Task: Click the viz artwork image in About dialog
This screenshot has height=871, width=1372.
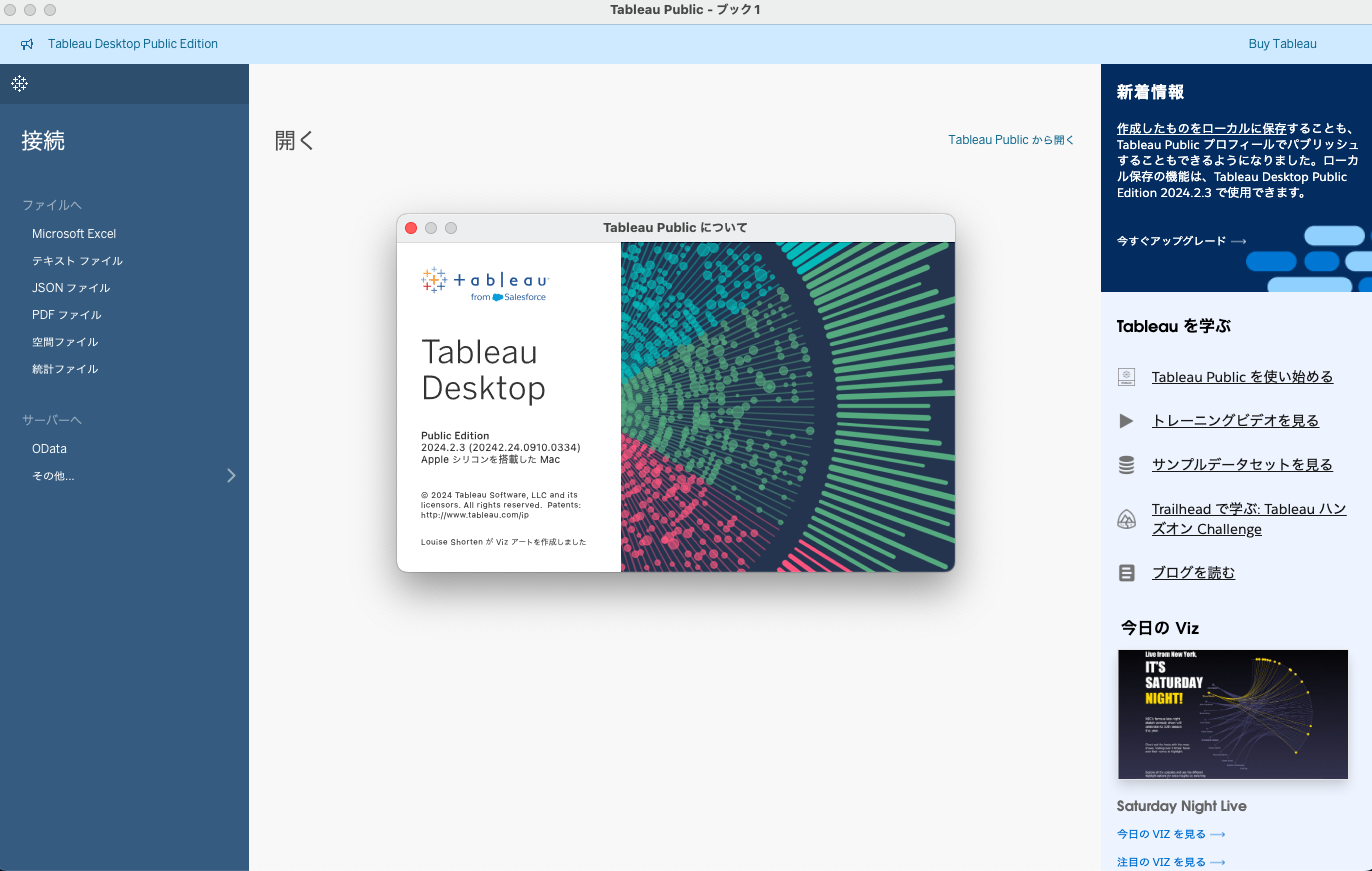Action: 788,407
